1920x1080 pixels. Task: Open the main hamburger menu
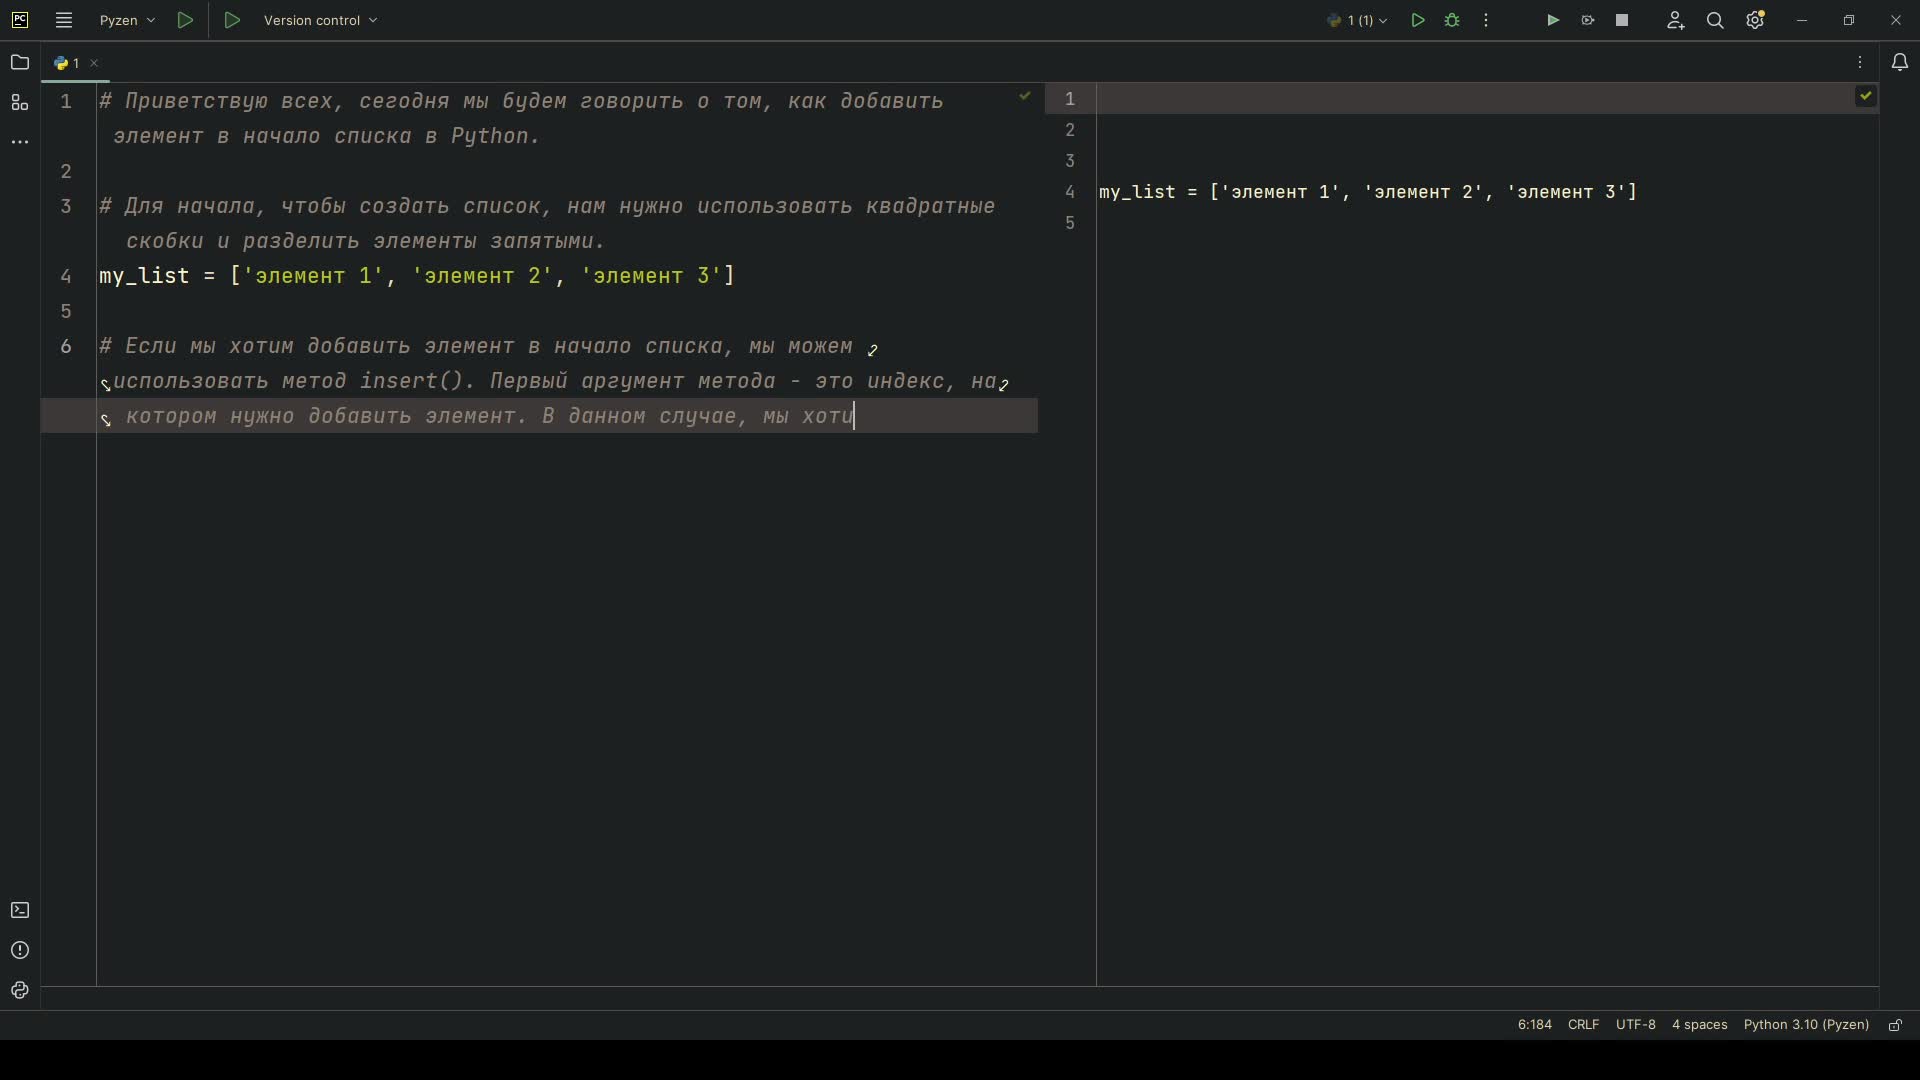coord(64,20)
